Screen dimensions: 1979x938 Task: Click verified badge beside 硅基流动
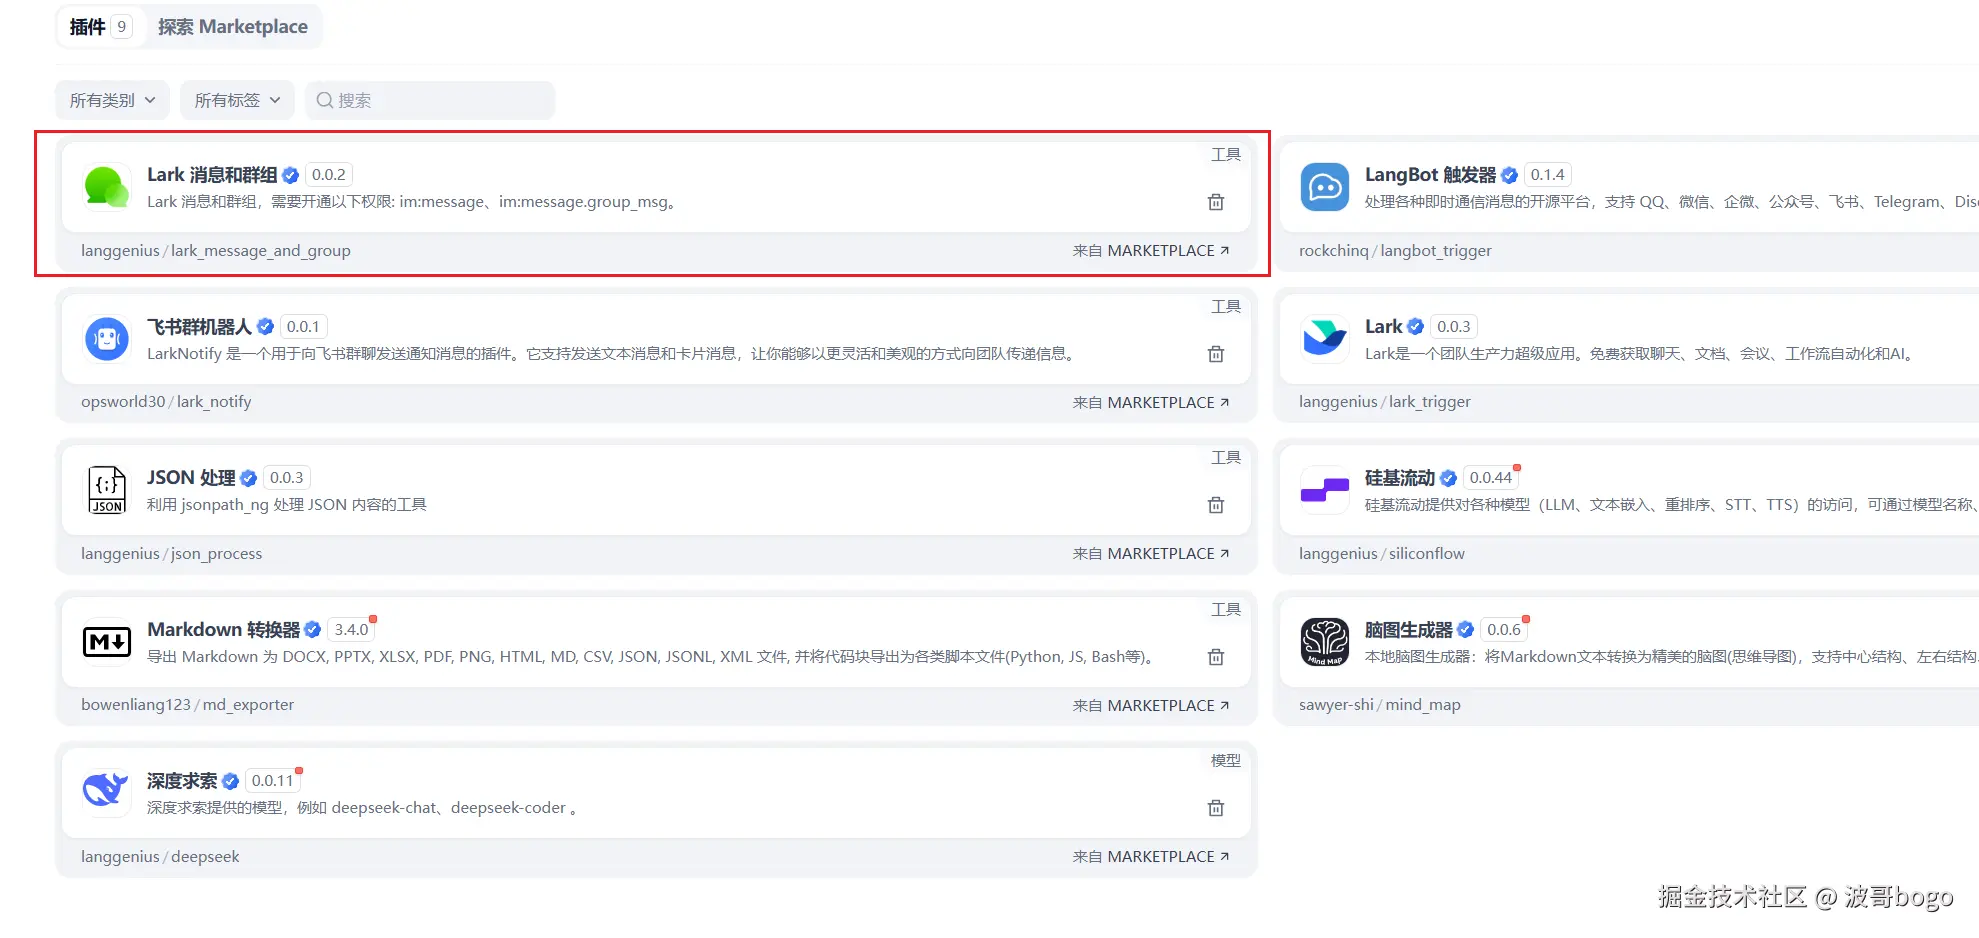1449,478
